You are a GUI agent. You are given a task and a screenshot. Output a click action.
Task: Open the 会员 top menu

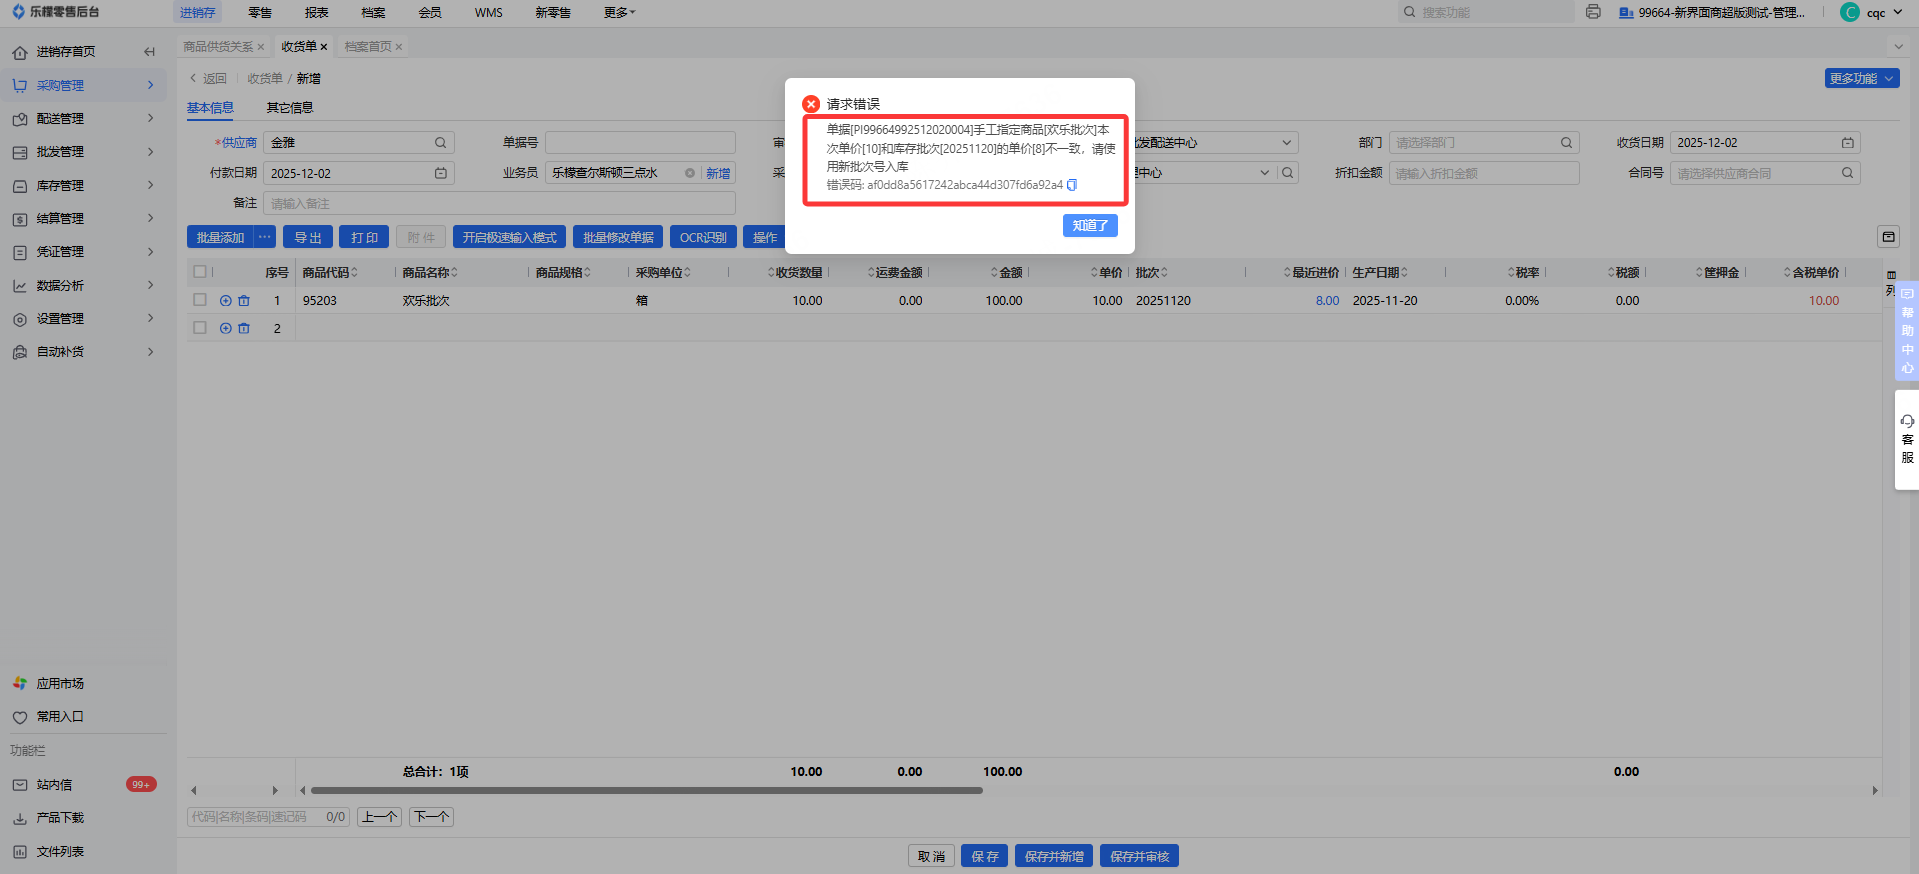coord(430,13)
